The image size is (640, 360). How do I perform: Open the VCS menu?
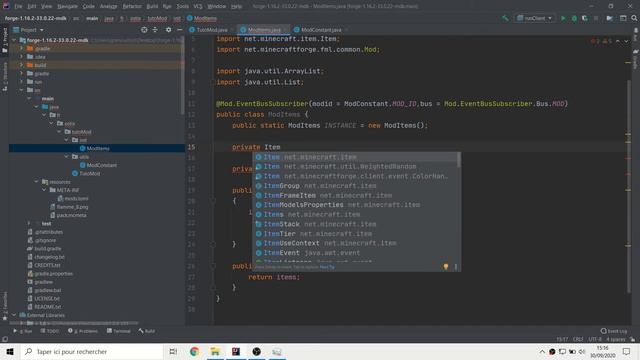198,6
